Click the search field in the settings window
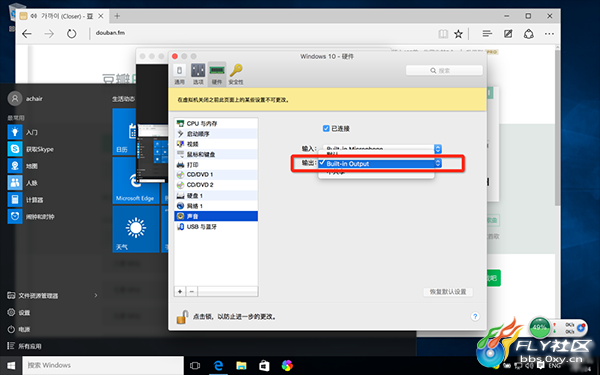Viewport: 600px width, 375px height. click(x=444, y=70)
